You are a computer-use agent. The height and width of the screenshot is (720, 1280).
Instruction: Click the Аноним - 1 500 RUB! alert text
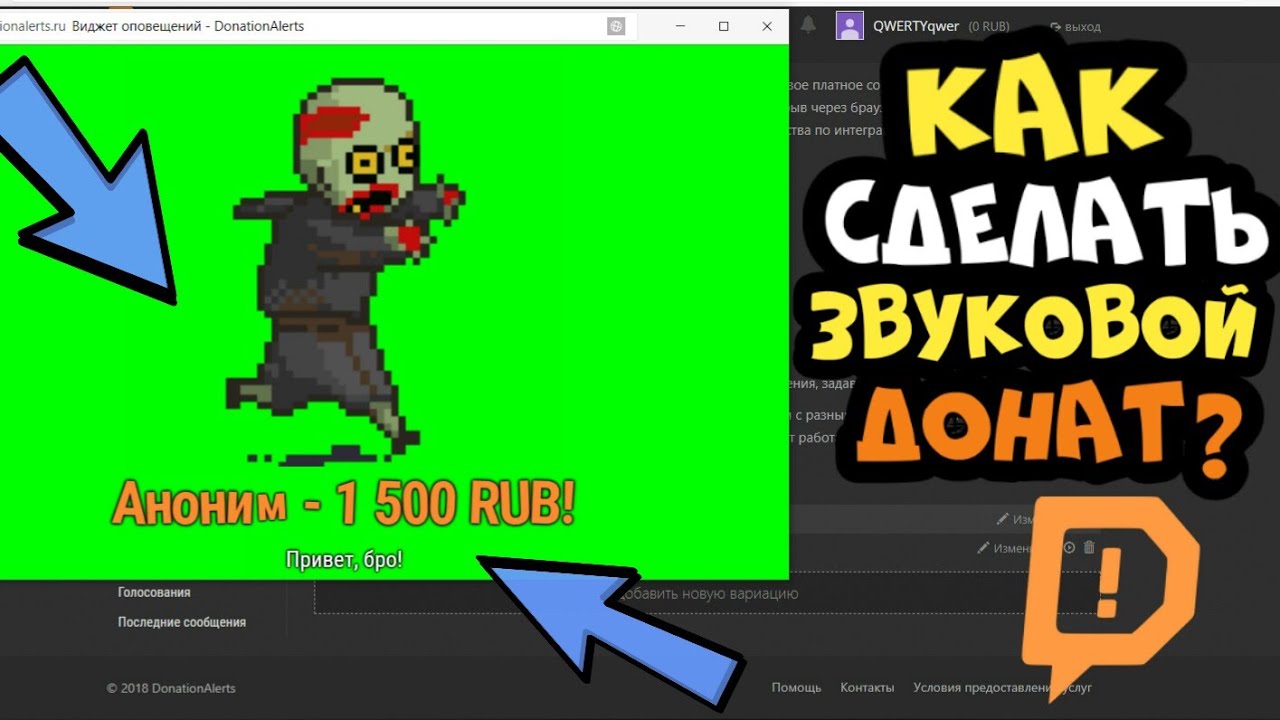tap(343, 503)
